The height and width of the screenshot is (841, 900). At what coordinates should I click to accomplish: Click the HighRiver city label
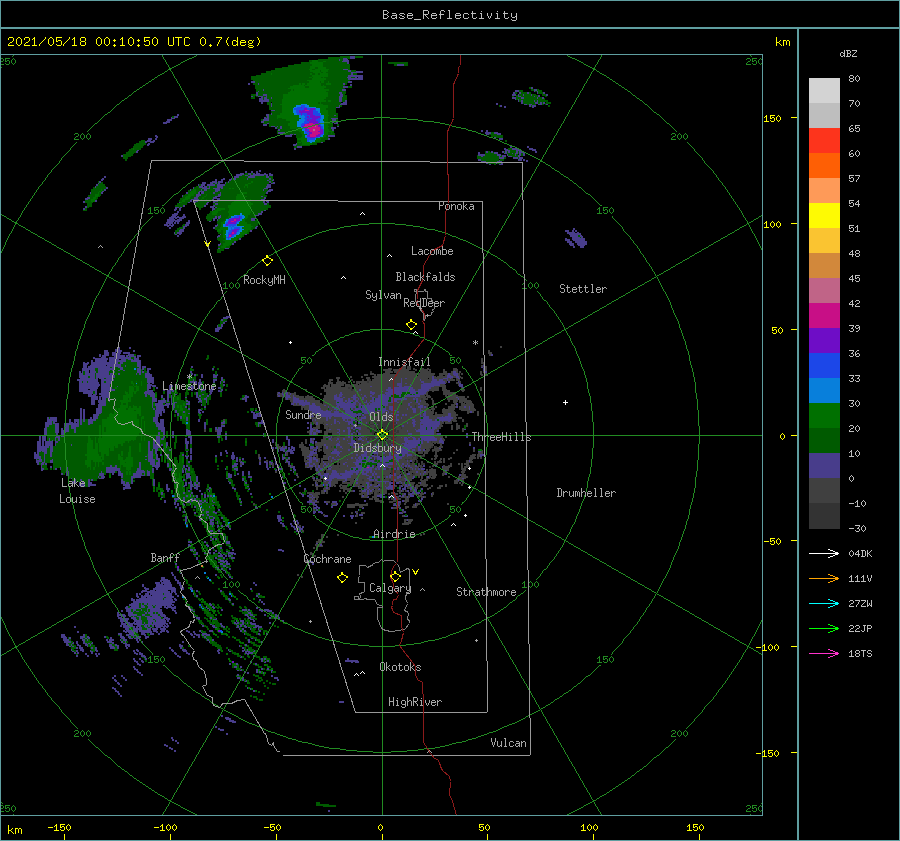pyautogui.click(x=415, y=702)
